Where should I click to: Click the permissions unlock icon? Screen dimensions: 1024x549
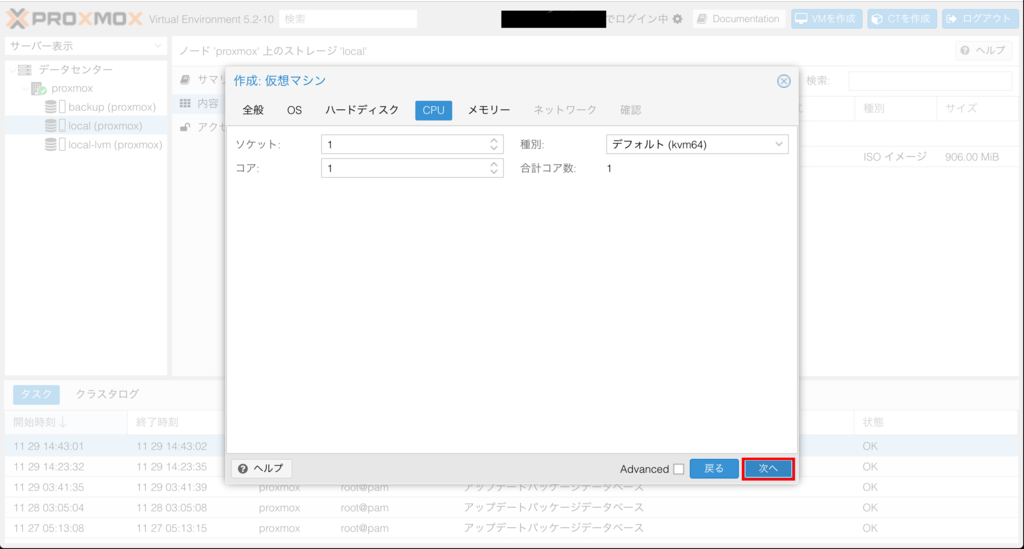pyautogui.click(x=185, y=127)
